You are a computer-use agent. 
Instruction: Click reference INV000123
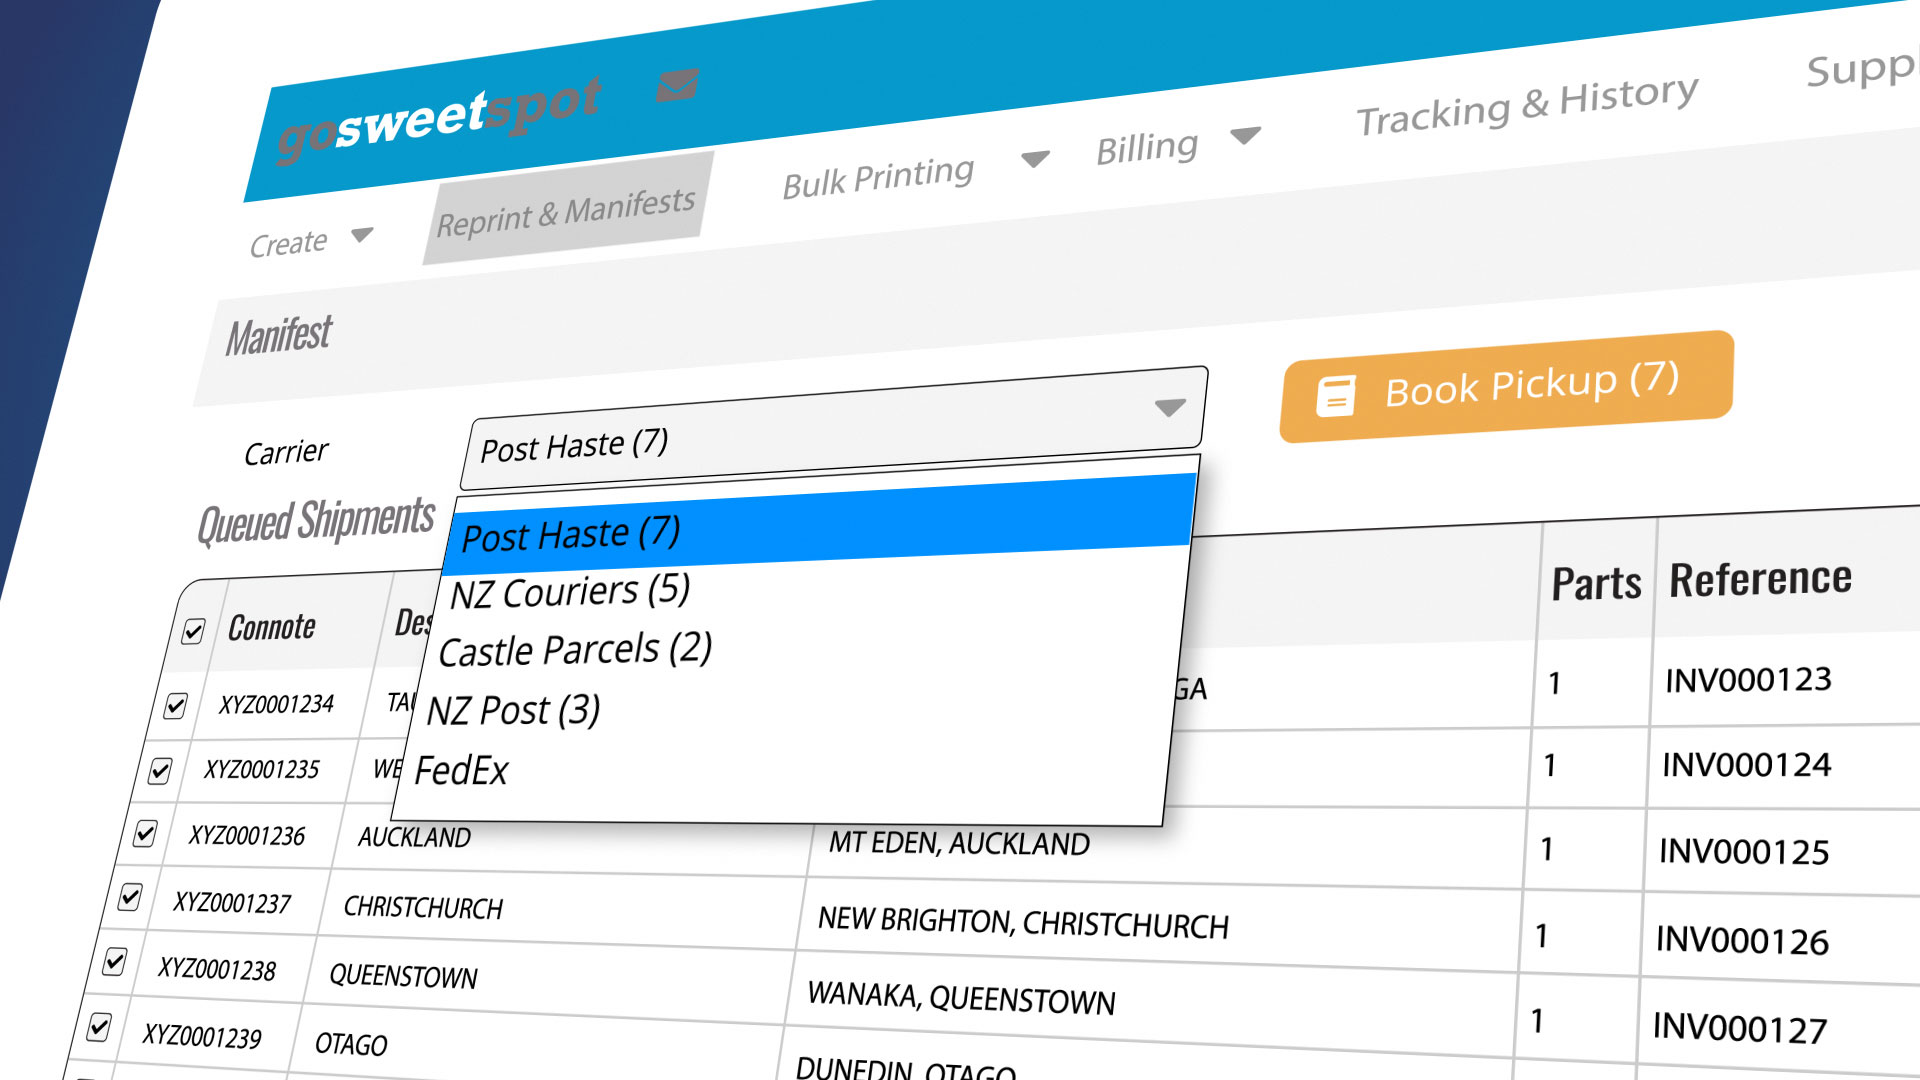1748,680
